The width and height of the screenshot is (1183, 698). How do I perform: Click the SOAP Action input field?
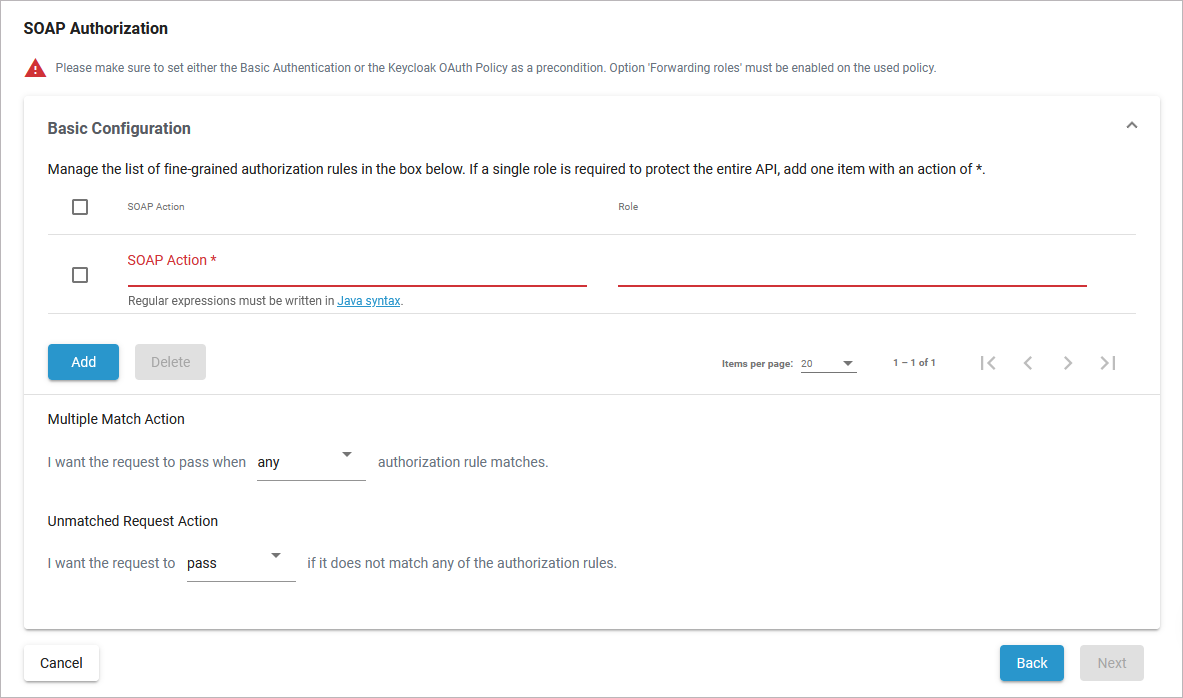pyautogui.click(x=350, y=270)
